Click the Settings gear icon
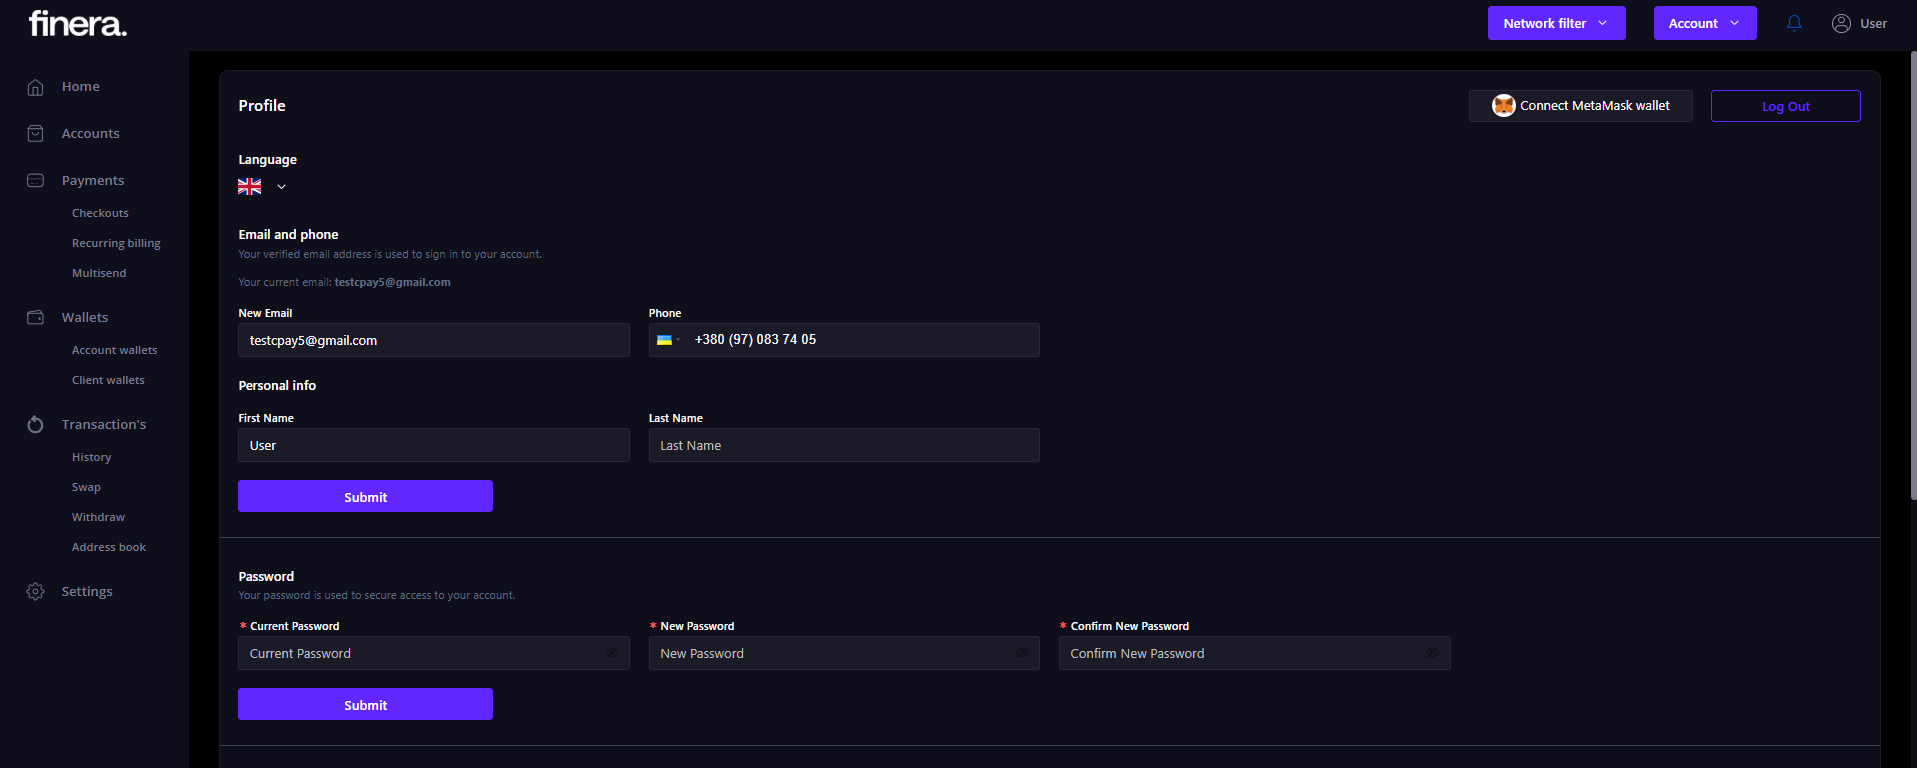Image resolution: width=1917 pixels, height=768 pixels. (36, 592)
